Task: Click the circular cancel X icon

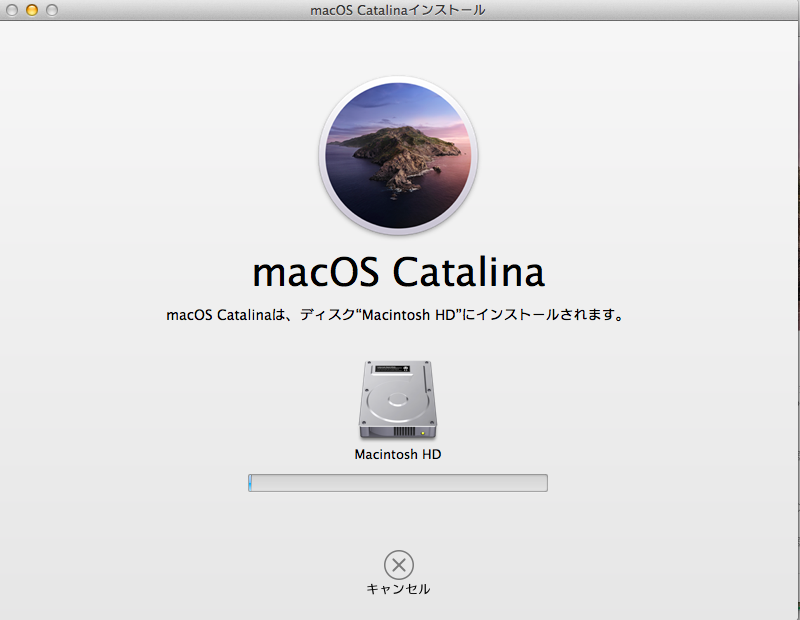Action: click(x=398, y=565)
